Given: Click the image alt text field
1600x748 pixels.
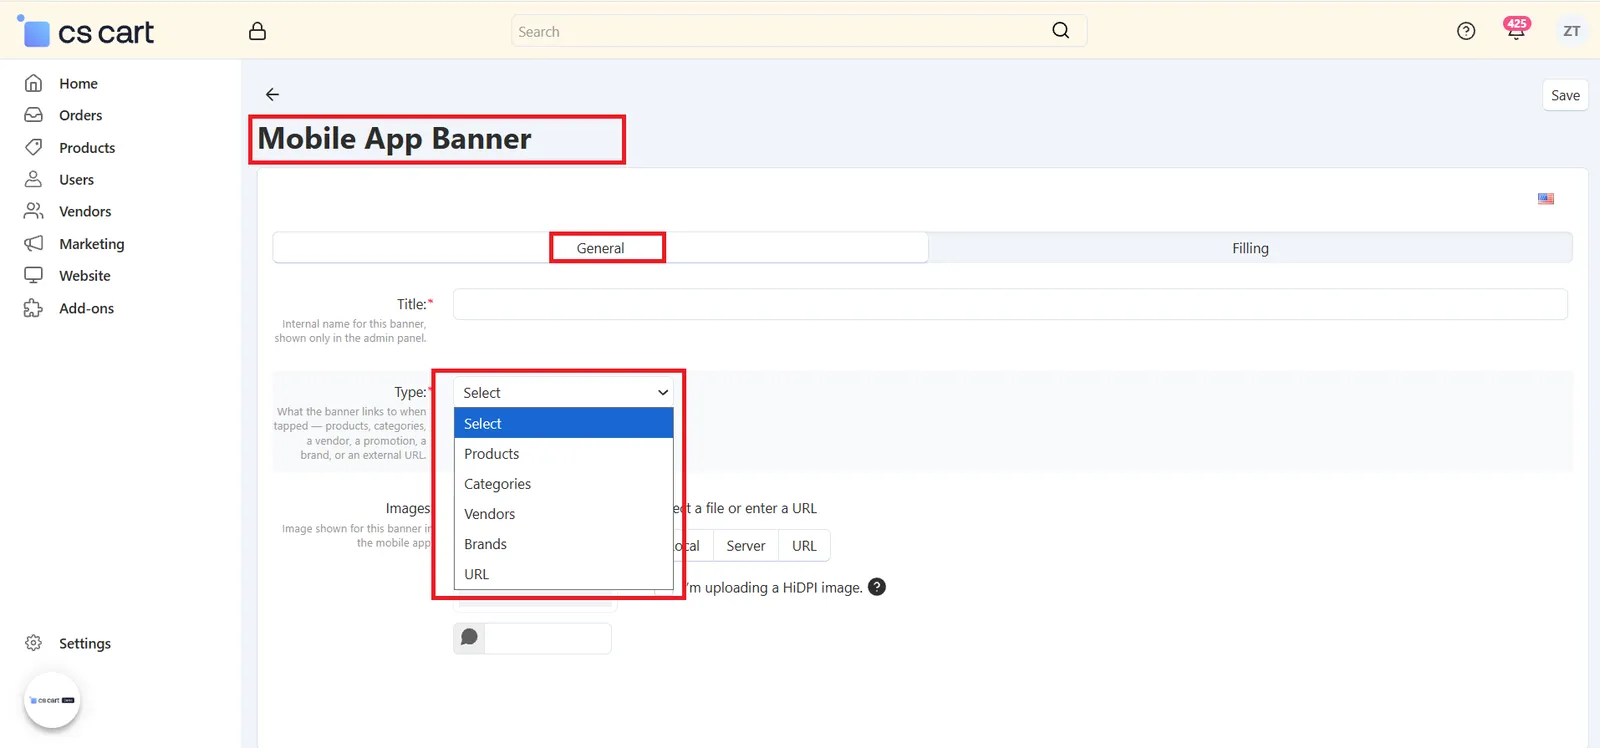Looking at the screenshot, I should tap(547, 638).
